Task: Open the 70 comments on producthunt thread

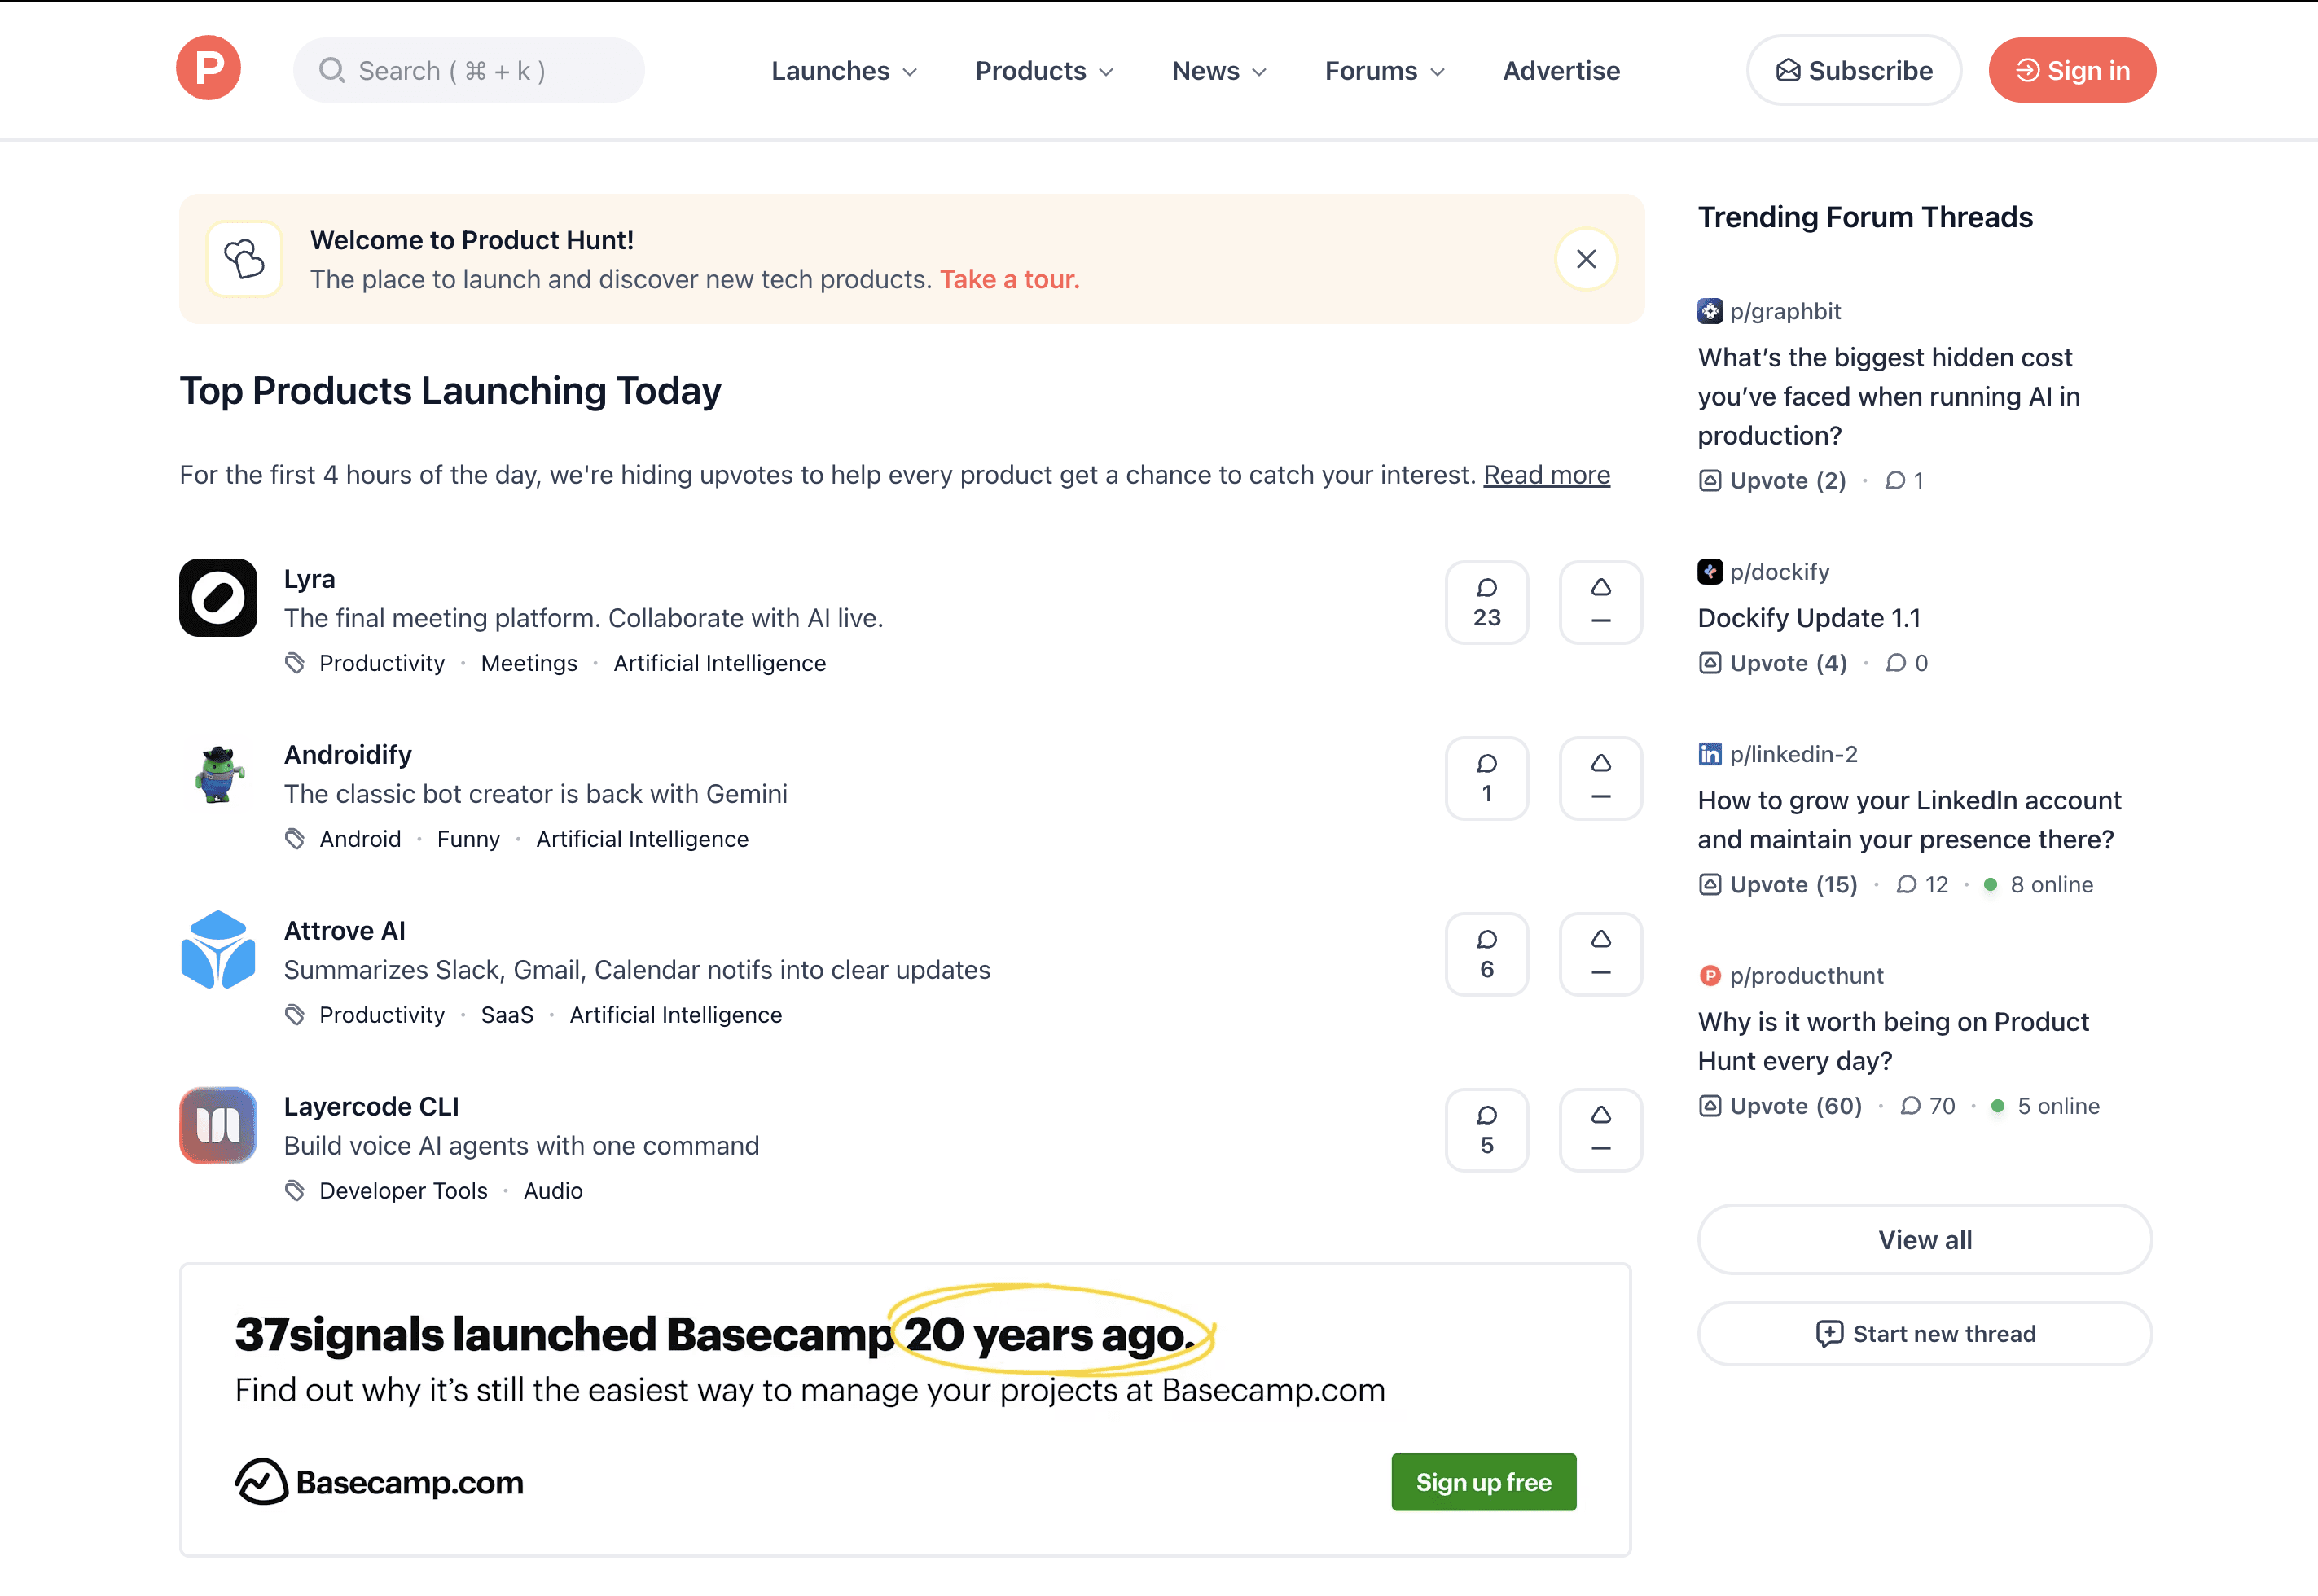Action: (x=1927, y=1106)
